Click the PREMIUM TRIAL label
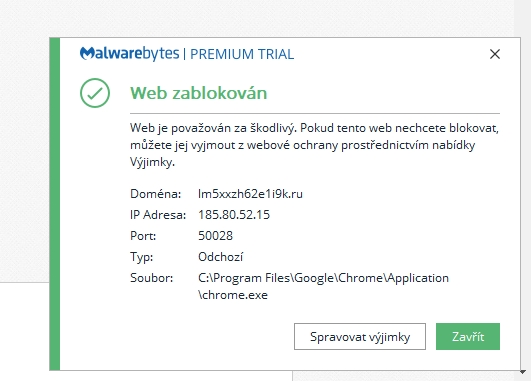 (x=242, y=54)
